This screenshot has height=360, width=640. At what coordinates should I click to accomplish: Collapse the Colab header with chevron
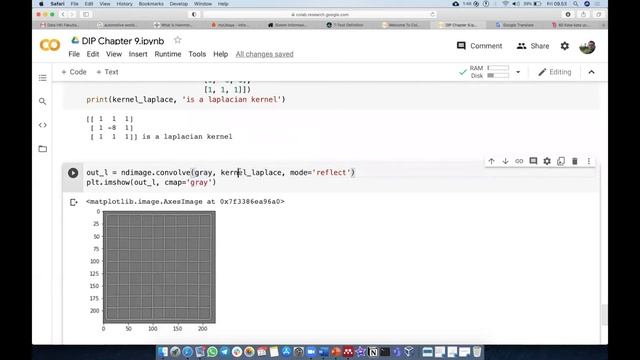tap(591, 72)
